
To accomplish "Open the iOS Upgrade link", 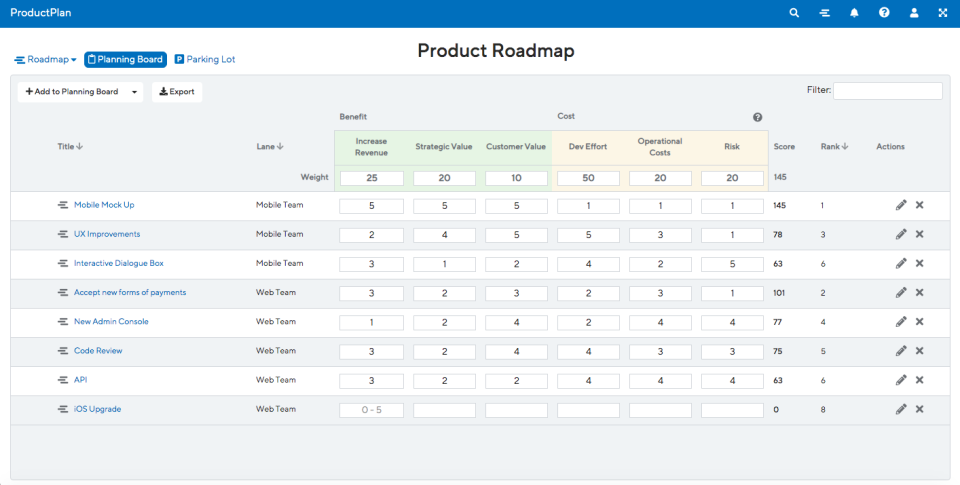I will [97, 409].
